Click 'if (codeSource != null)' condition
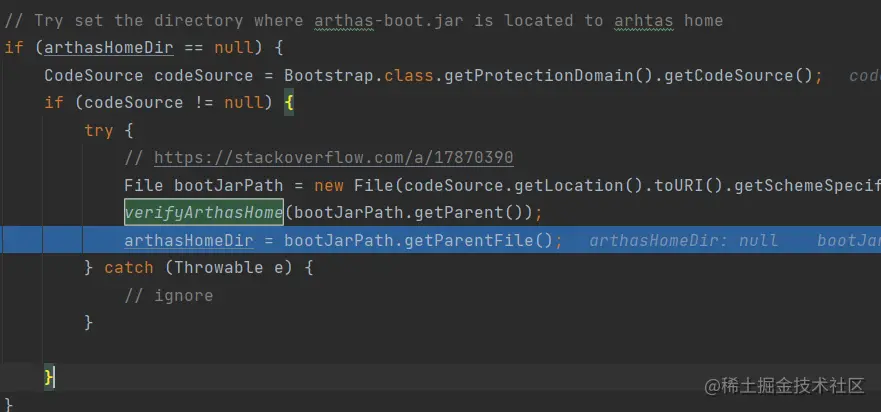The width and height of the screenshot is (881, 412). click(x=158, y=103)
